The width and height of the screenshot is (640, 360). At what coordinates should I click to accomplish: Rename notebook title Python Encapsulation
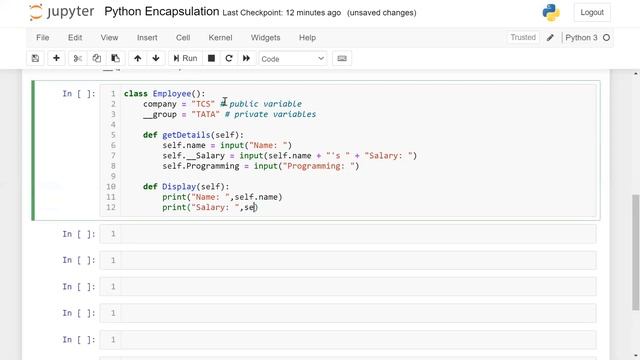click(x=162, y=11)
